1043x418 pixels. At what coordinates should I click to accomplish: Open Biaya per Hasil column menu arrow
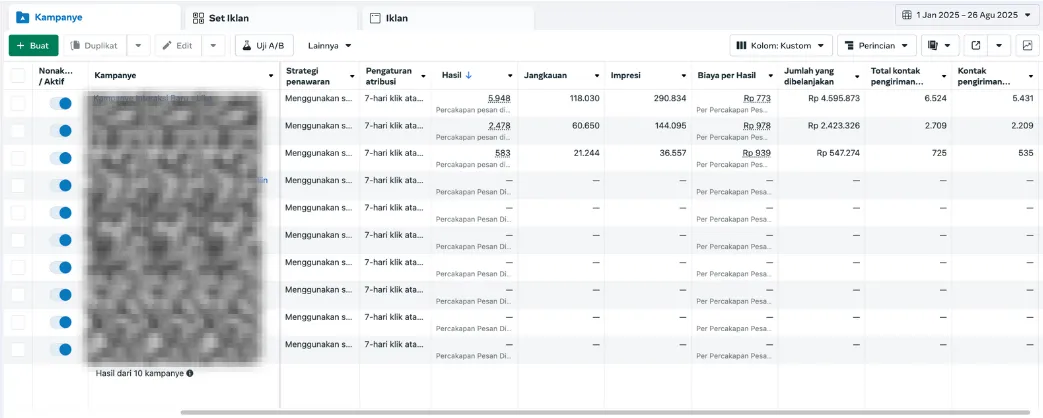point(770,76)
